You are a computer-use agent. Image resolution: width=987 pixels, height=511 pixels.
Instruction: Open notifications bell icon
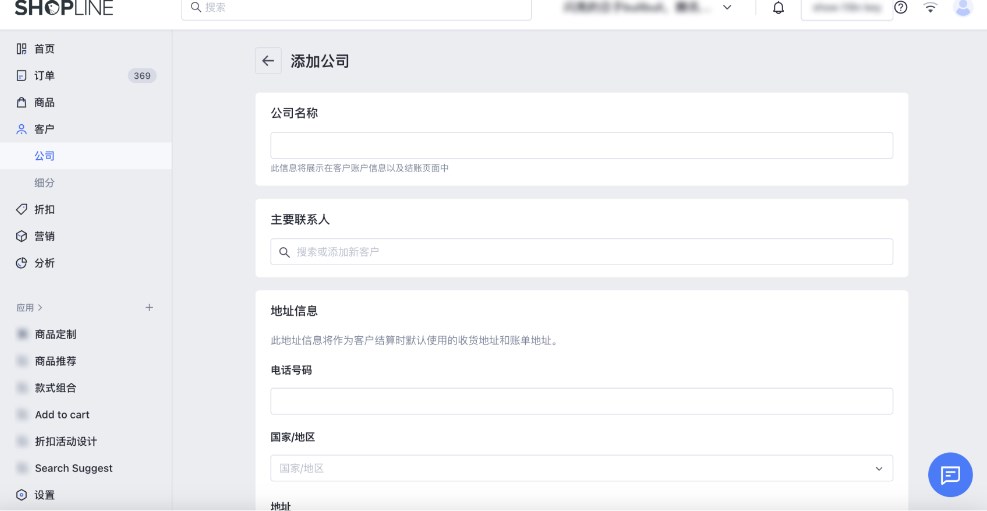[779, 8]
